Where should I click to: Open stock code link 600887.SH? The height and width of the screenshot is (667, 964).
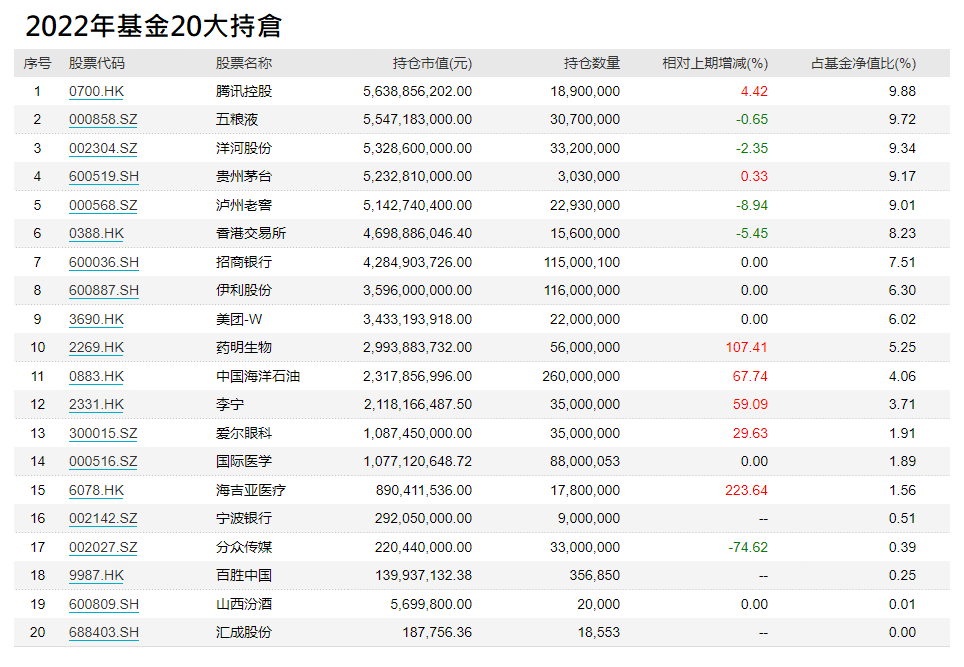(104, 290)
